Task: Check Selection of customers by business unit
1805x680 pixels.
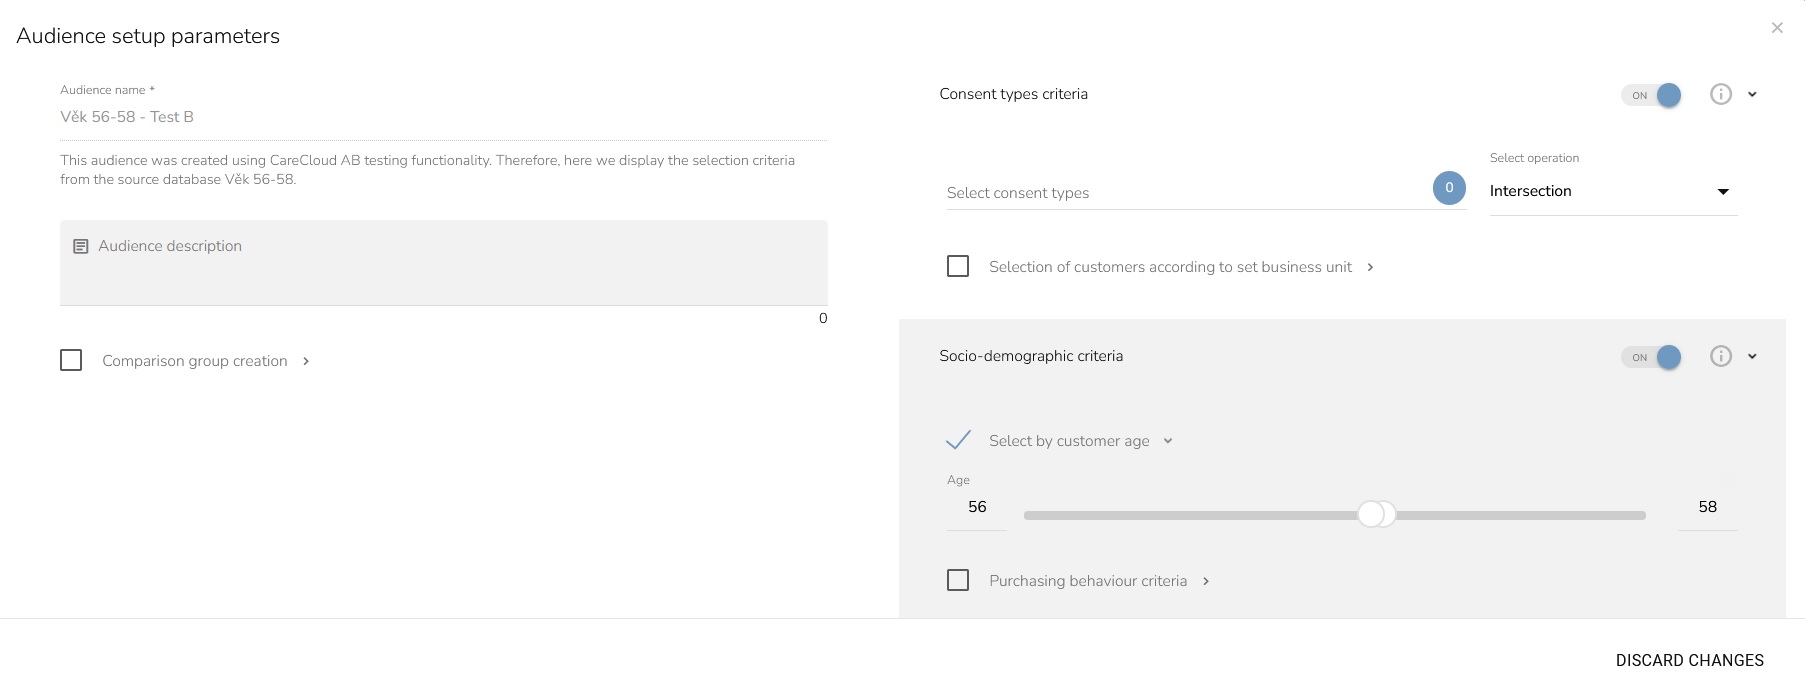Action: (958, 266)
